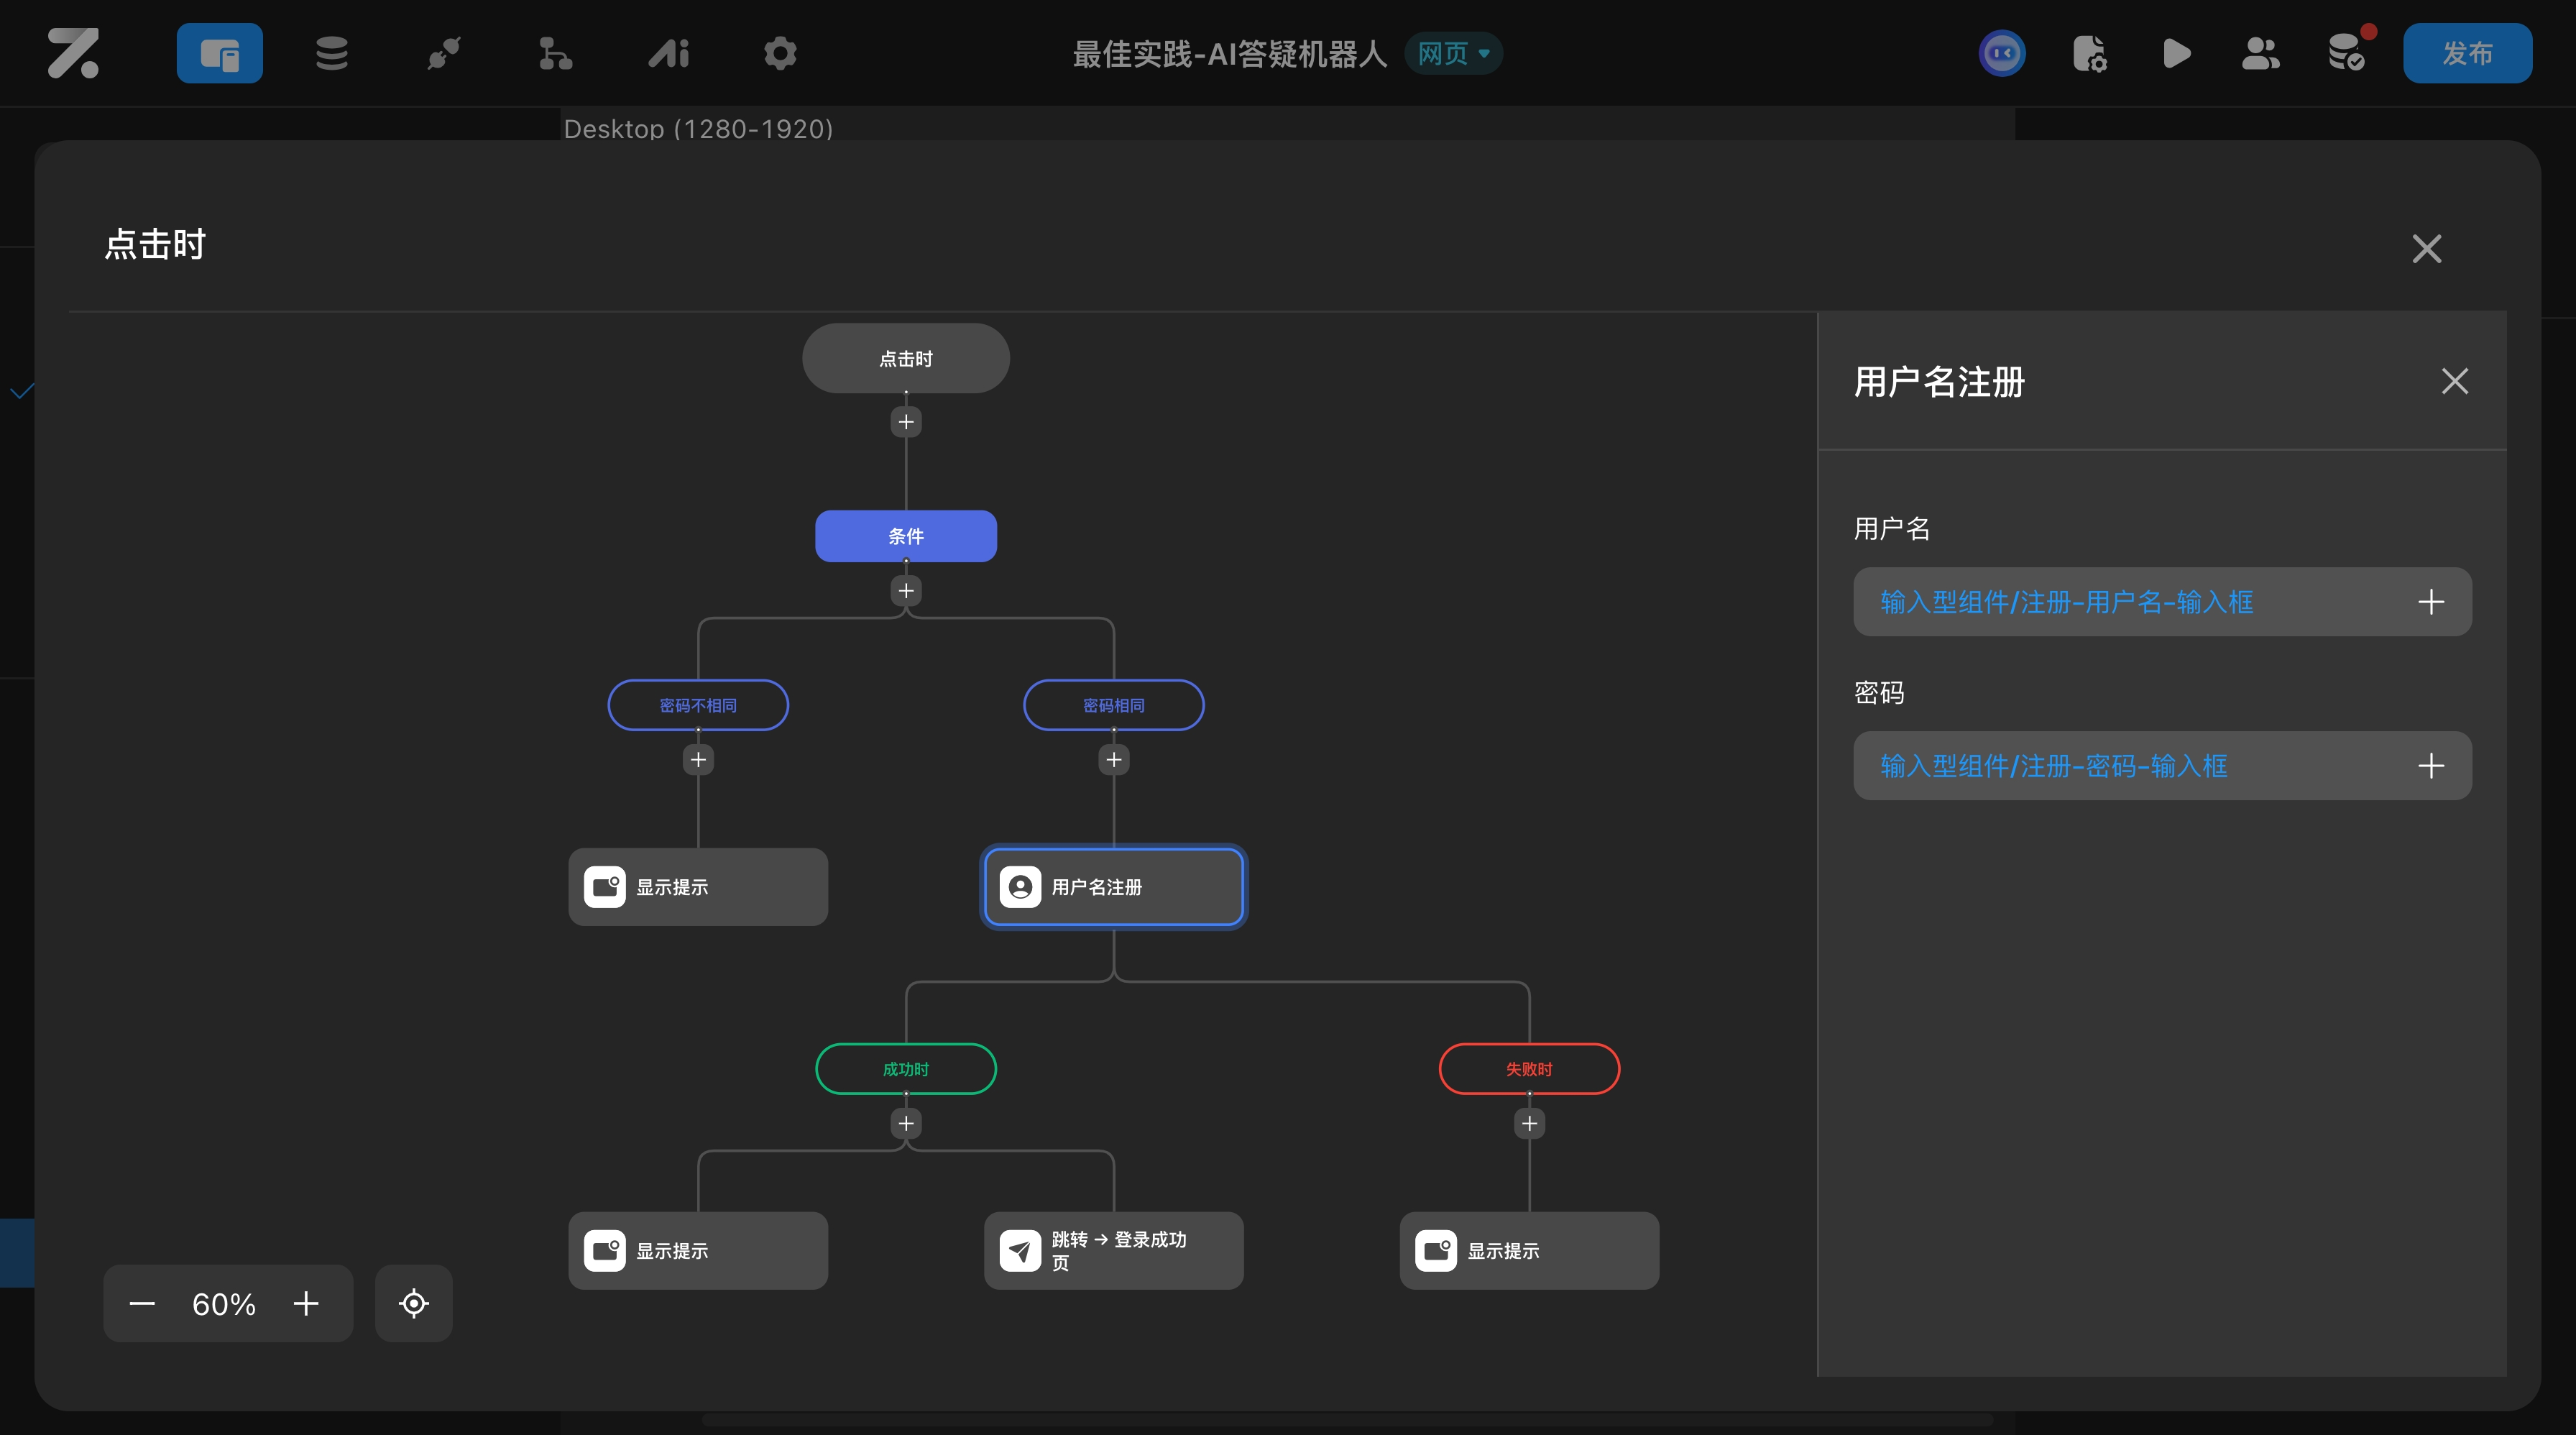The height and width of the screenshot is (1435, 2576).
Task: Open the AI icon in top toolbar
Action: [668, 53]
